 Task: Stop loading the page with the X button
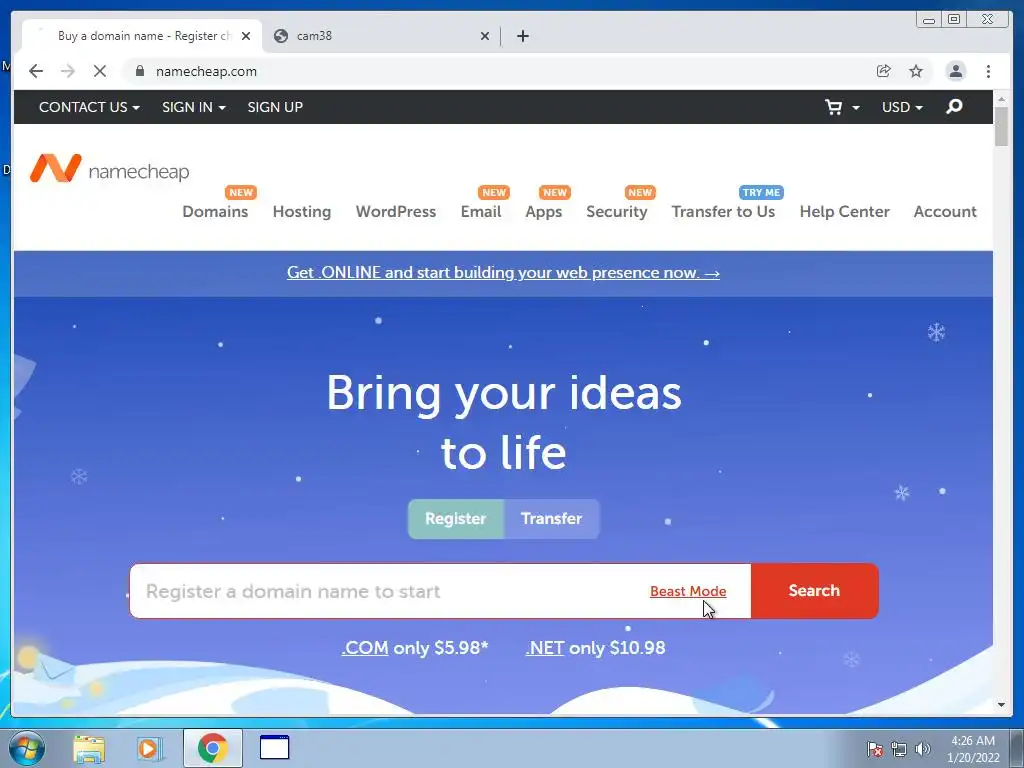click(x=100, y=71)
